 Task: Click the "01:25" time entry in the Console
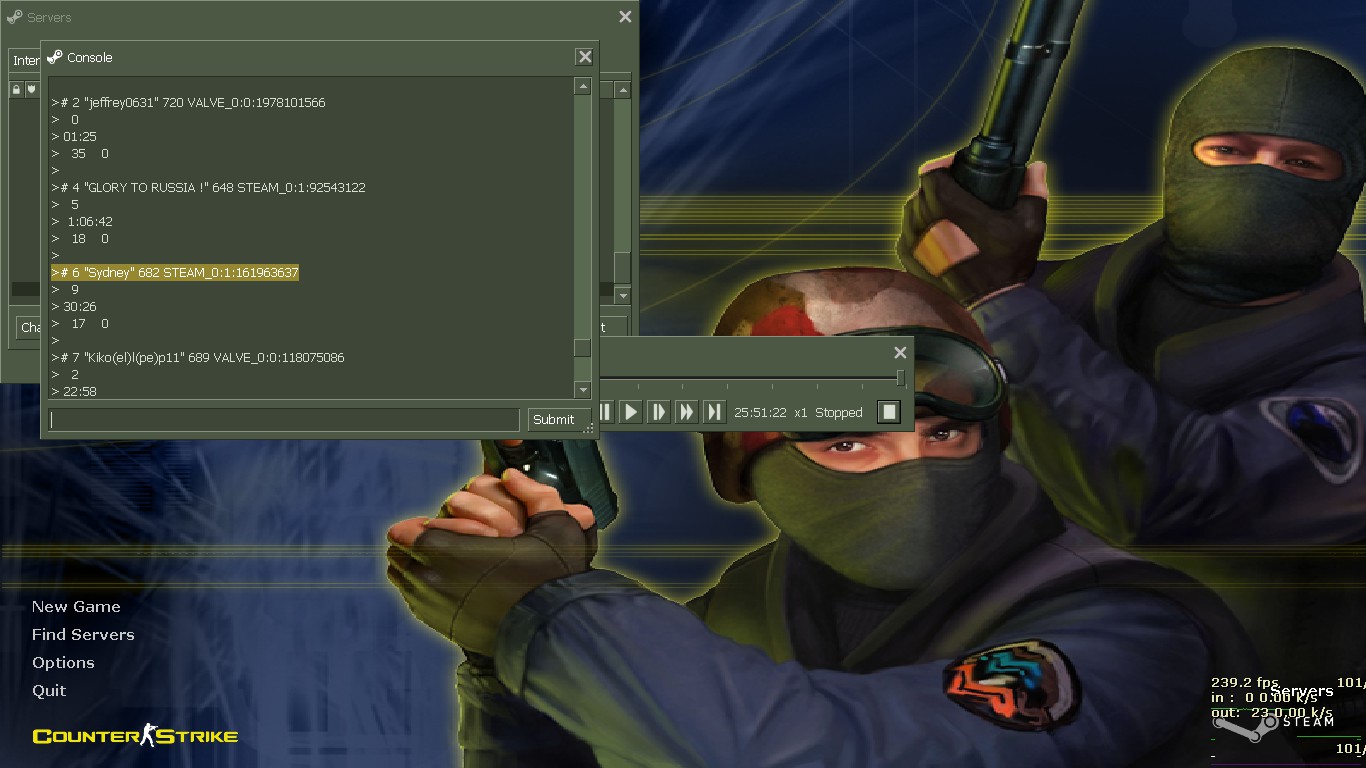pos(80,137)
